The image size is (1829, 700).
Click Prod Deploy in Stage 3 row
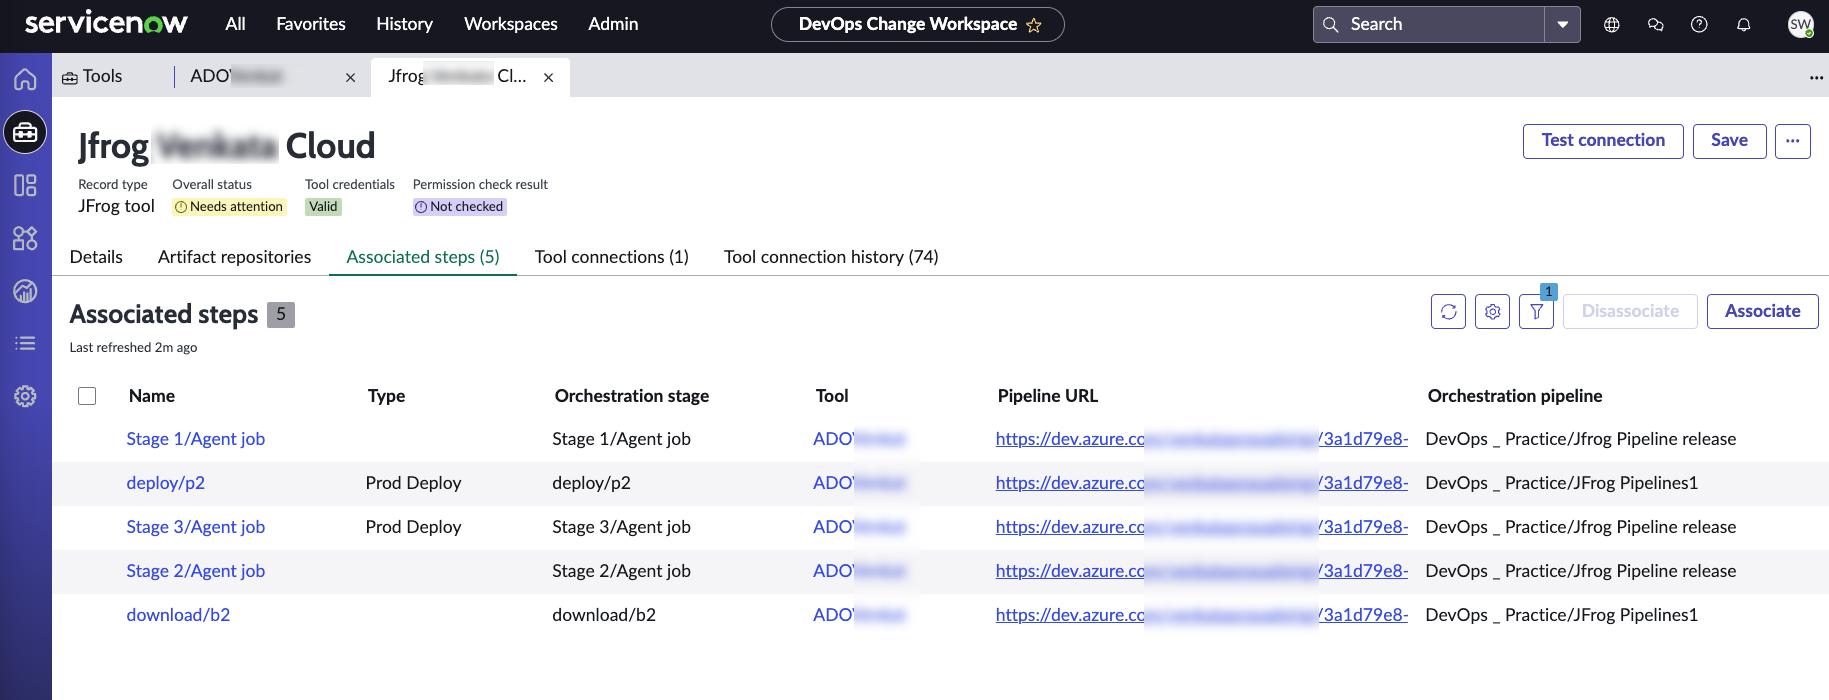tap(413, 527)
